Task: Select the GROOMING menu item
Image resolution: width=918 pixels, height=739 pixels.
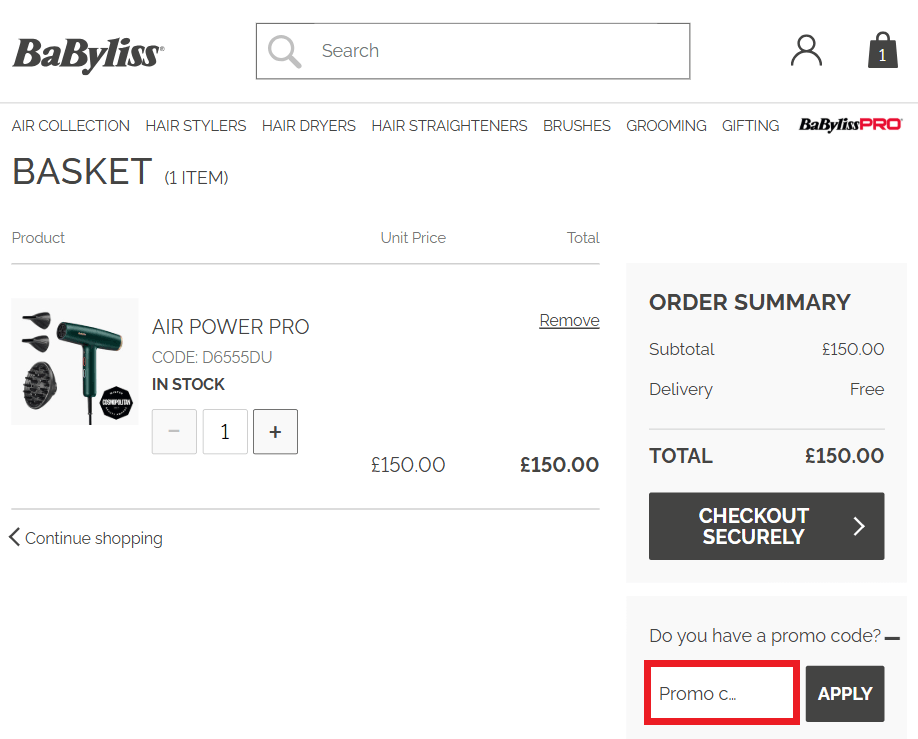Action: coord(666,125)
